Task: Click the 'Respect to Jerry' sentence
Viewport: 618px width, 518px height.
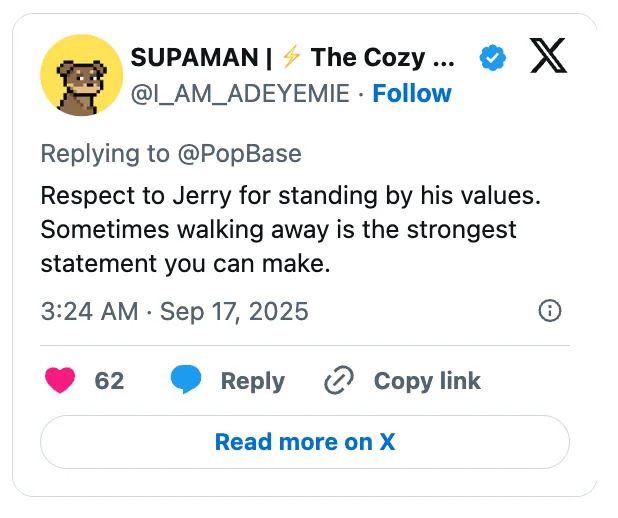Action: 290,195
